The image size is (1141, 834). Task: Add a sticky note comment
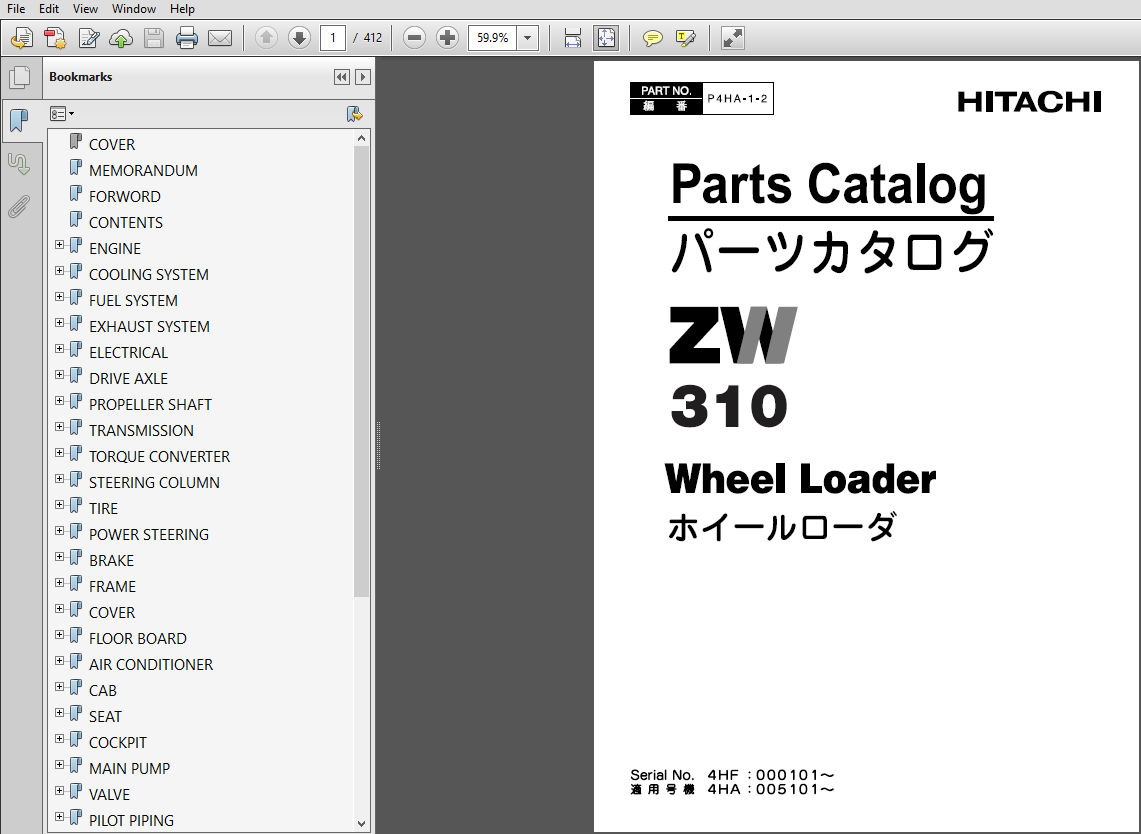652,38
